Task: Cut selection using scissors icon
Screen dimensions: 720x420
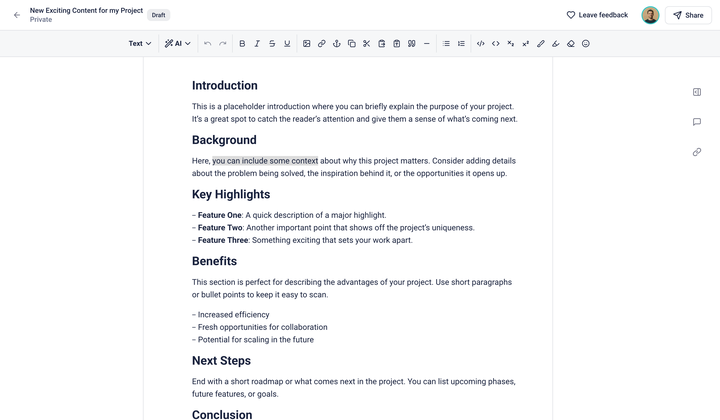Action: 366,44
